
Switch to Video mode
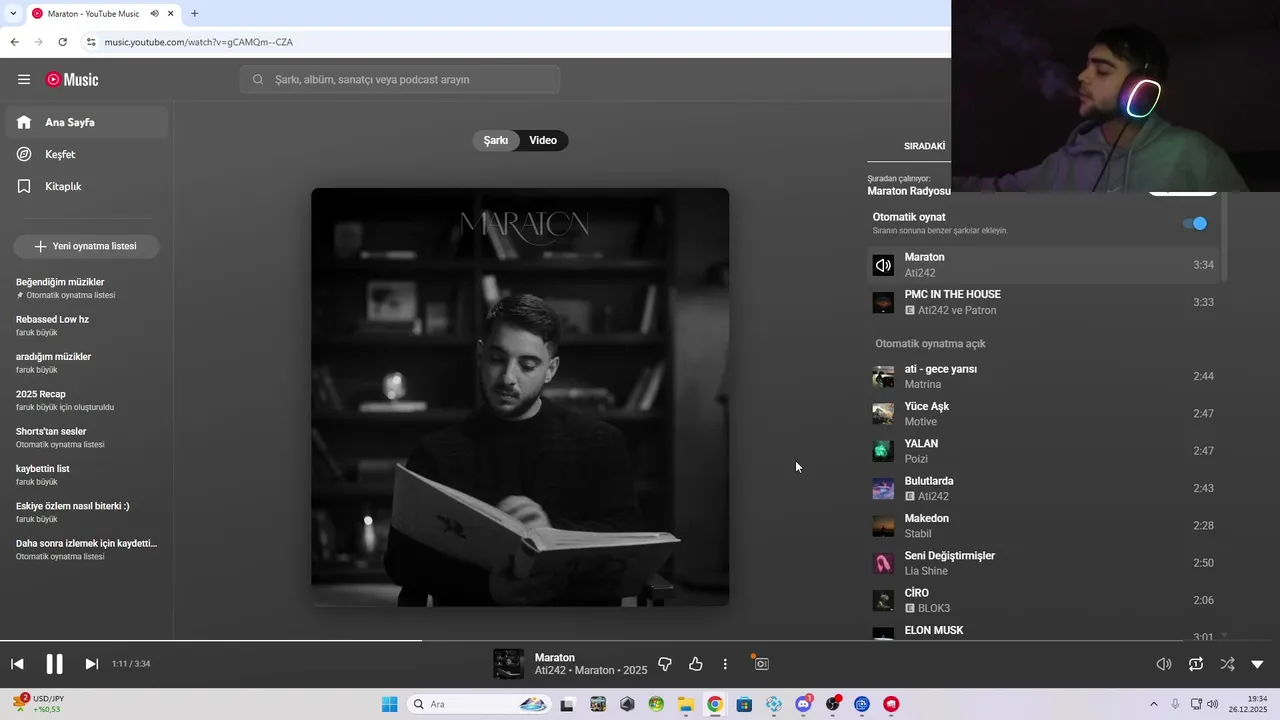(x=543, y=140)
